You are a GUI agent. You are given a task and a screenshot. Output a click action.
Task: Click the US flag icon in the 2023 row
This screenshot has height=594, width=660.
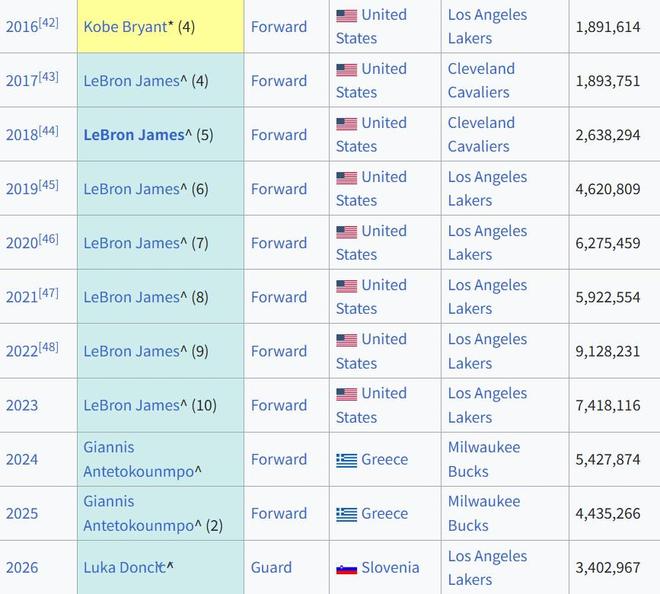click(x=346, y=394)
